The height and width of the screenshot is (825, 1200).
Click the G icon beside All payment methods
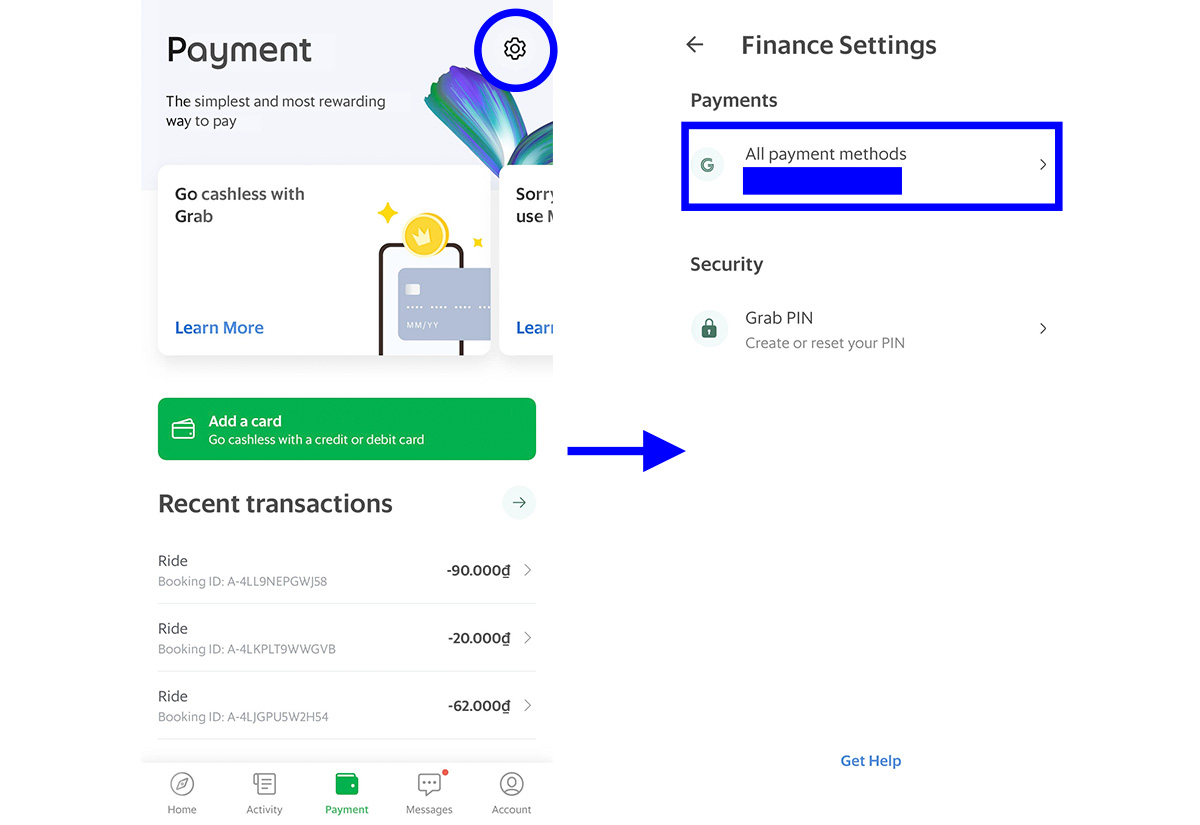click(708, 165)
